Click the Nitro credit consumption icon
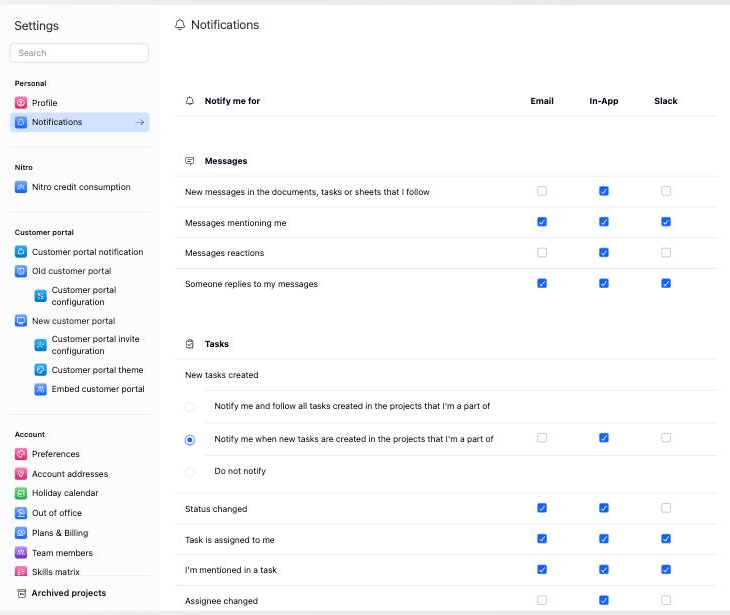The width and height of the screenshot is (730, 615). tap(21, 187)
